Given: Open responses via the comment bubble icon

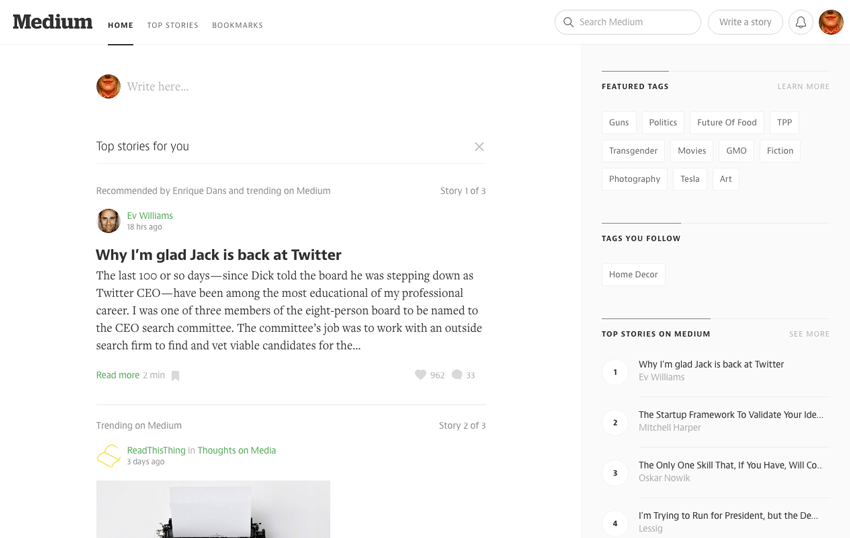Looking at the screenshot, I should pyautogui.click(x=457, y=375).
